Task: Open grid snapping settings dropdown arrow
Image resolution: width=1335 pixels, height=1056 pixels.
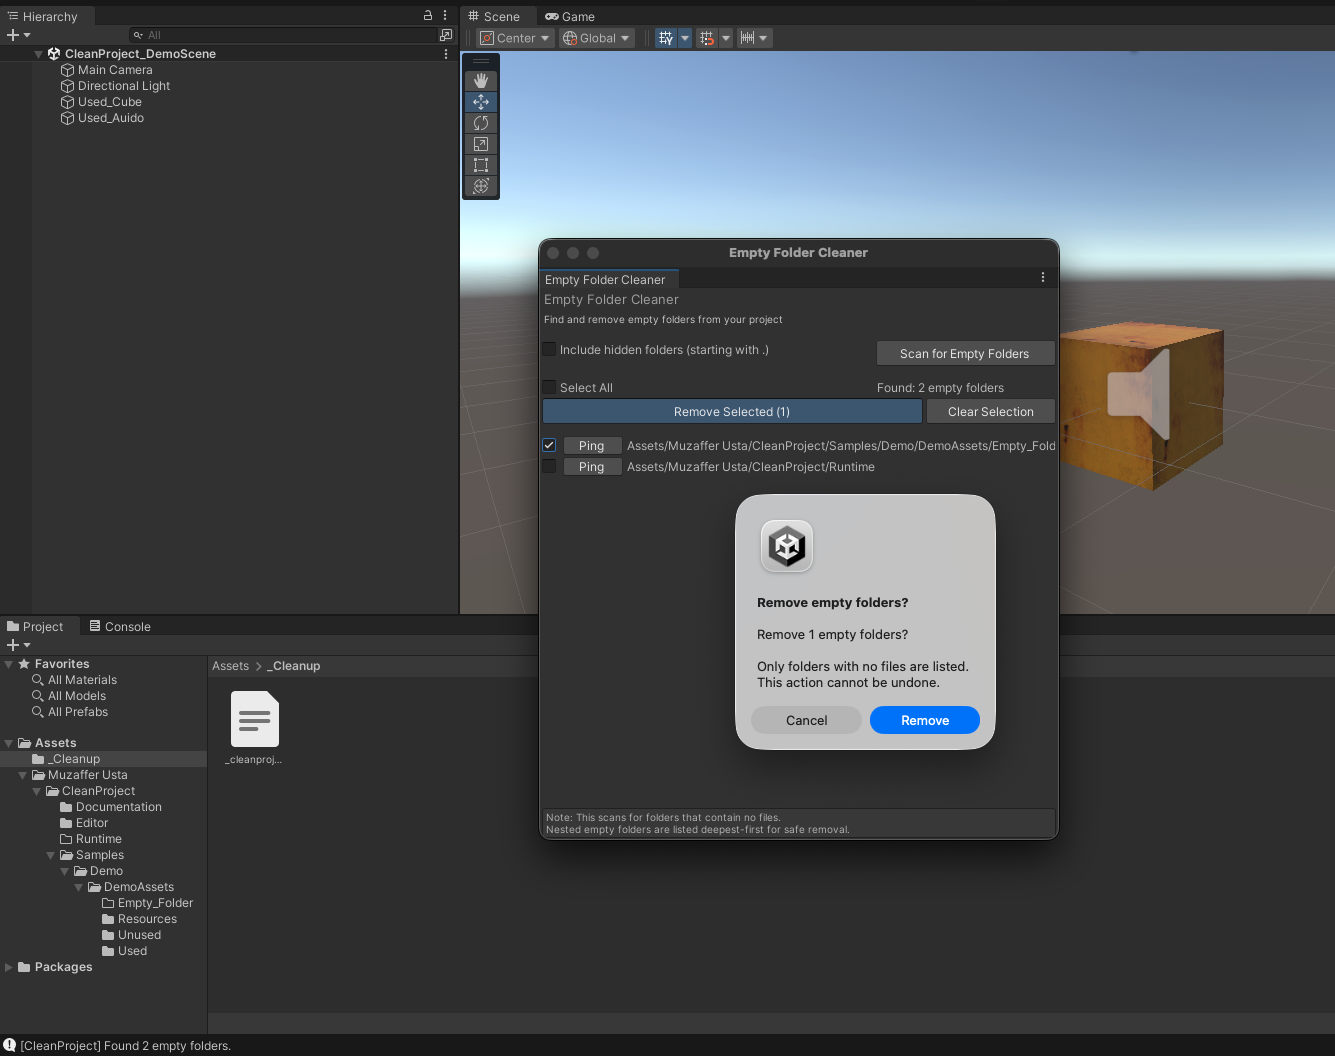Action: 685,38
